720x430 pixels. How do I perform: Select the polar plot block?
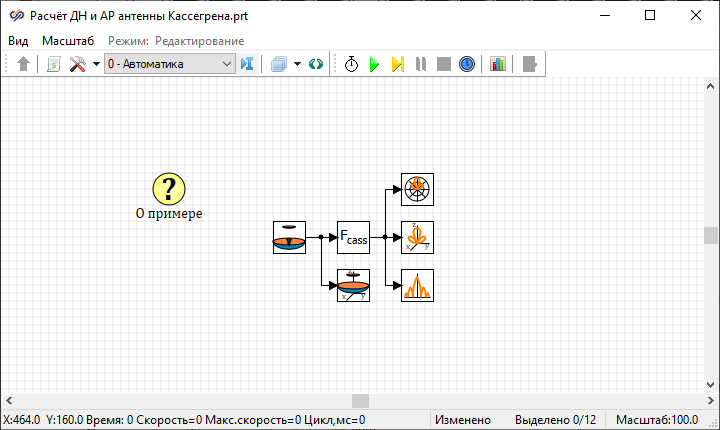pos(417,189)
